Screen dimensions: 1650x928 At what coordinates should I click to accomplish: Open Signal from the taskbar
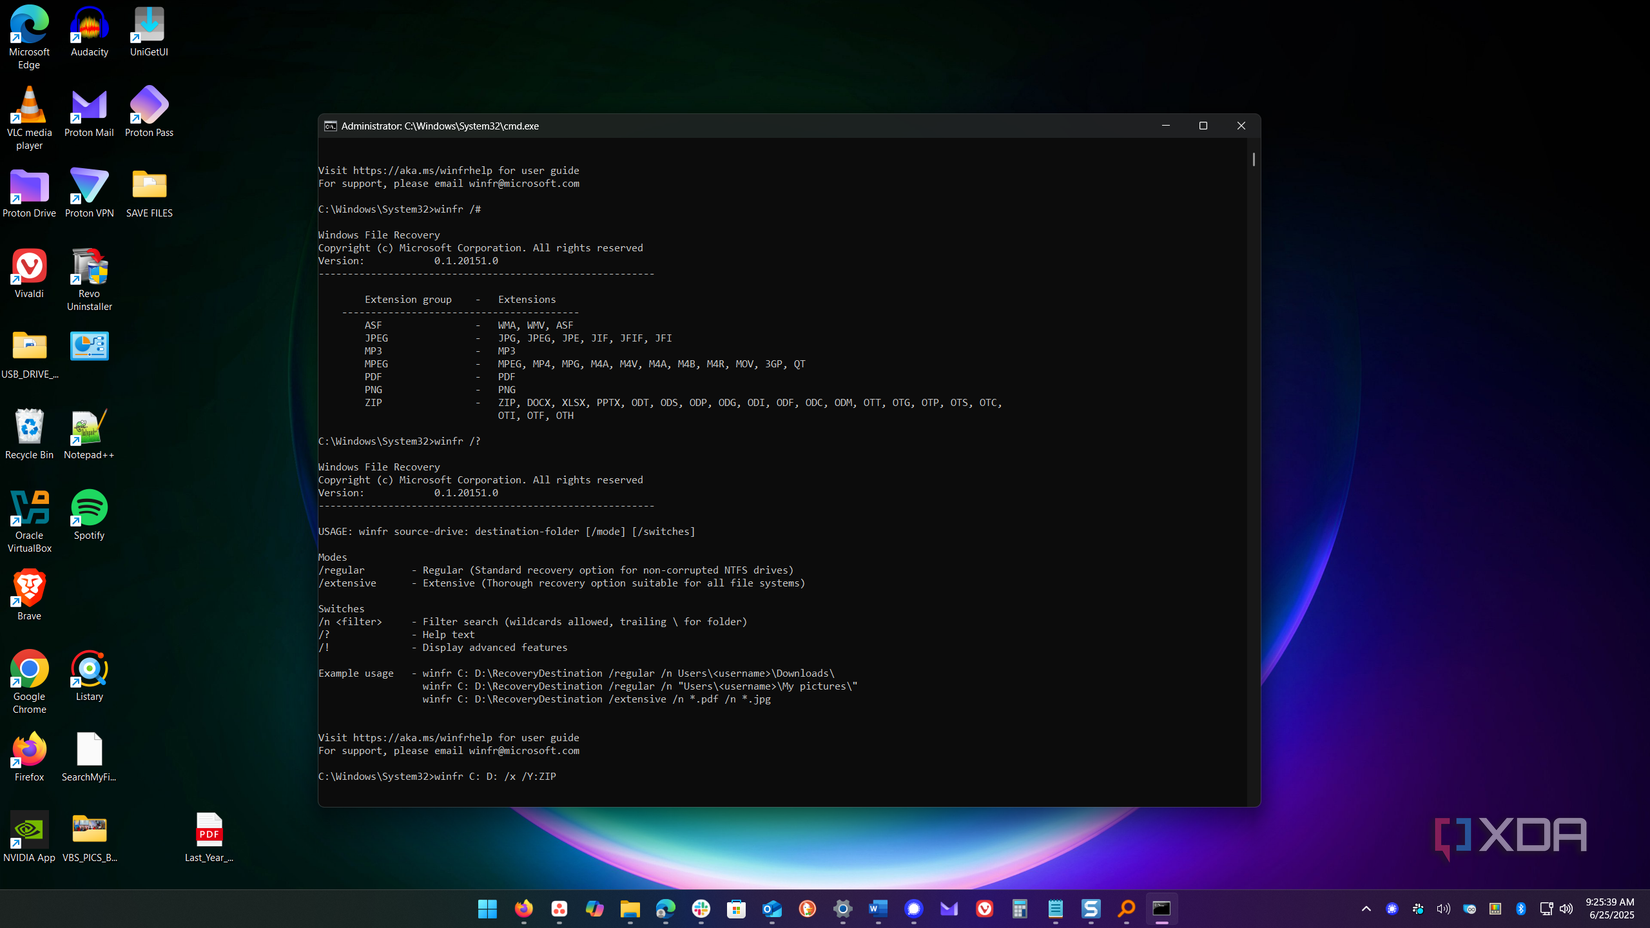[x=913, y=909]
